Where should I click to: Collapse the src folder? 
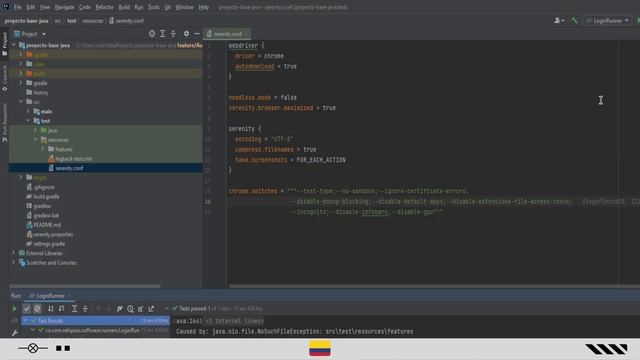click(21, 102)
